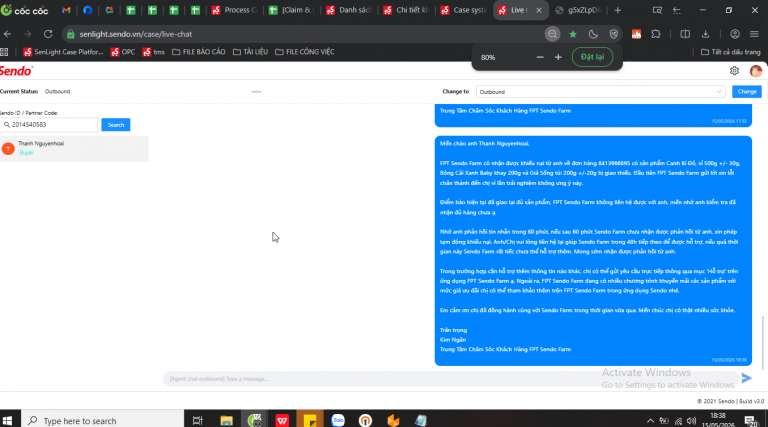
Task: Open the notifications center icon
Action: tap(751, 421)
